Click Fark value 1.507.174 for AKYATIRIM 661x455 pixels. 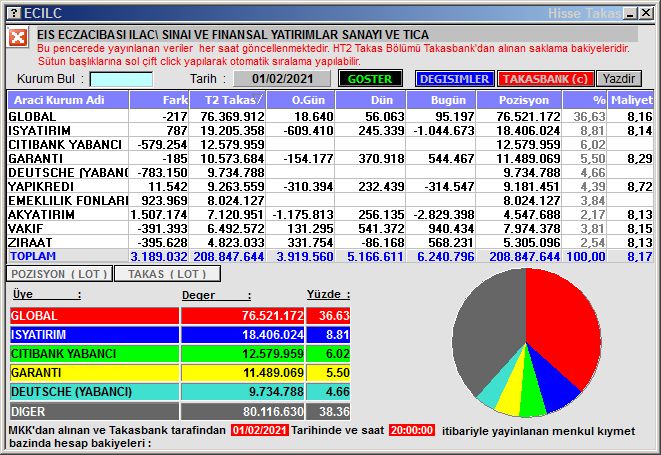pyautogui.click(x=159, y=214)
